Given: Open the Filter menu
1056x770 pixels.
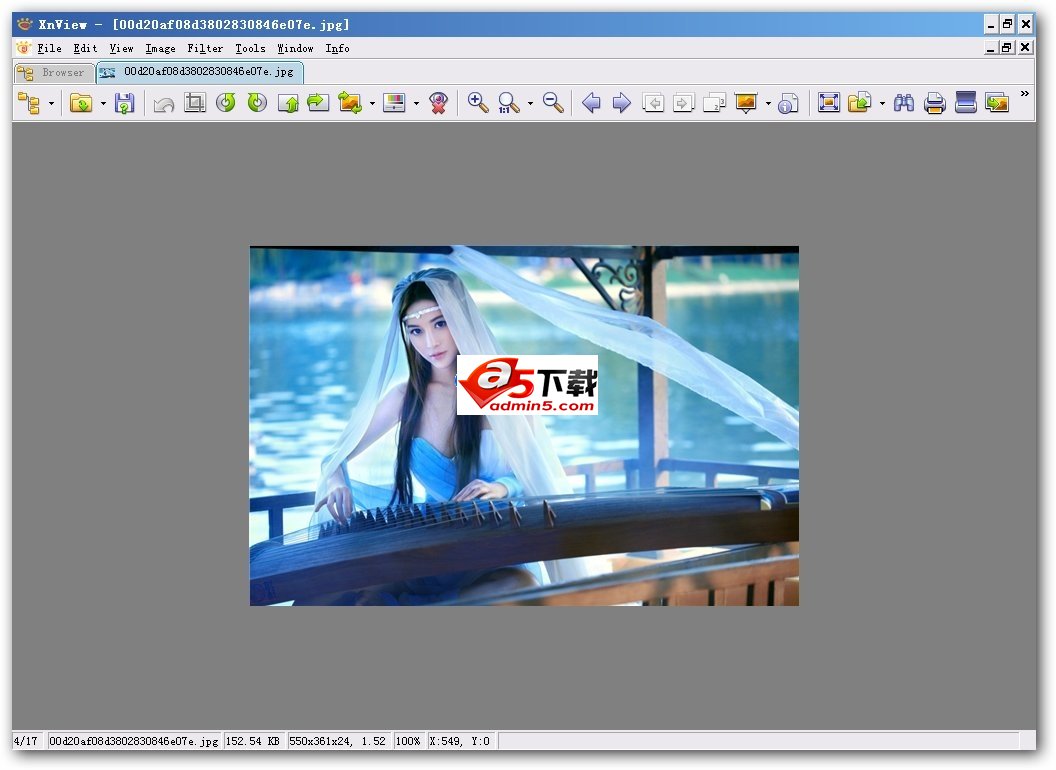Looking at the screenshot, I should tap(205, 48).
